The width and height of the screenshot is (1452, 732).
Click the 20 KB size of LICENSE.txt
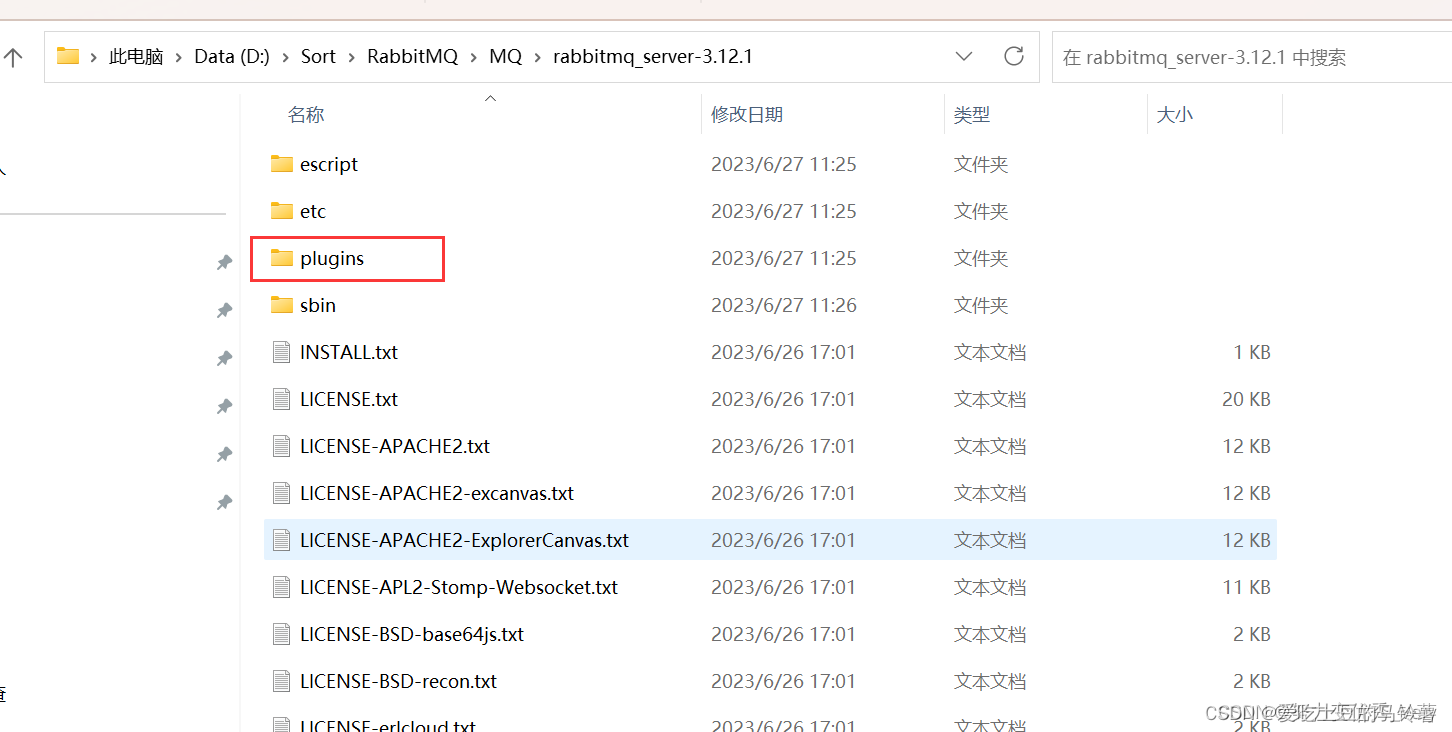1246,399
